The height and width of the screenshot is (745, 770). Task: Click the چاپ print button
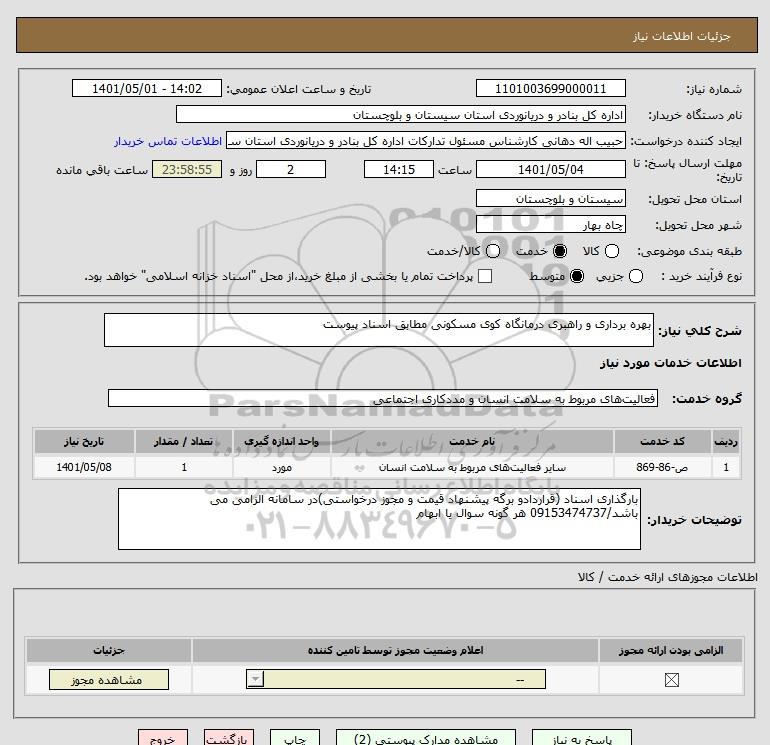coord(295,738)
